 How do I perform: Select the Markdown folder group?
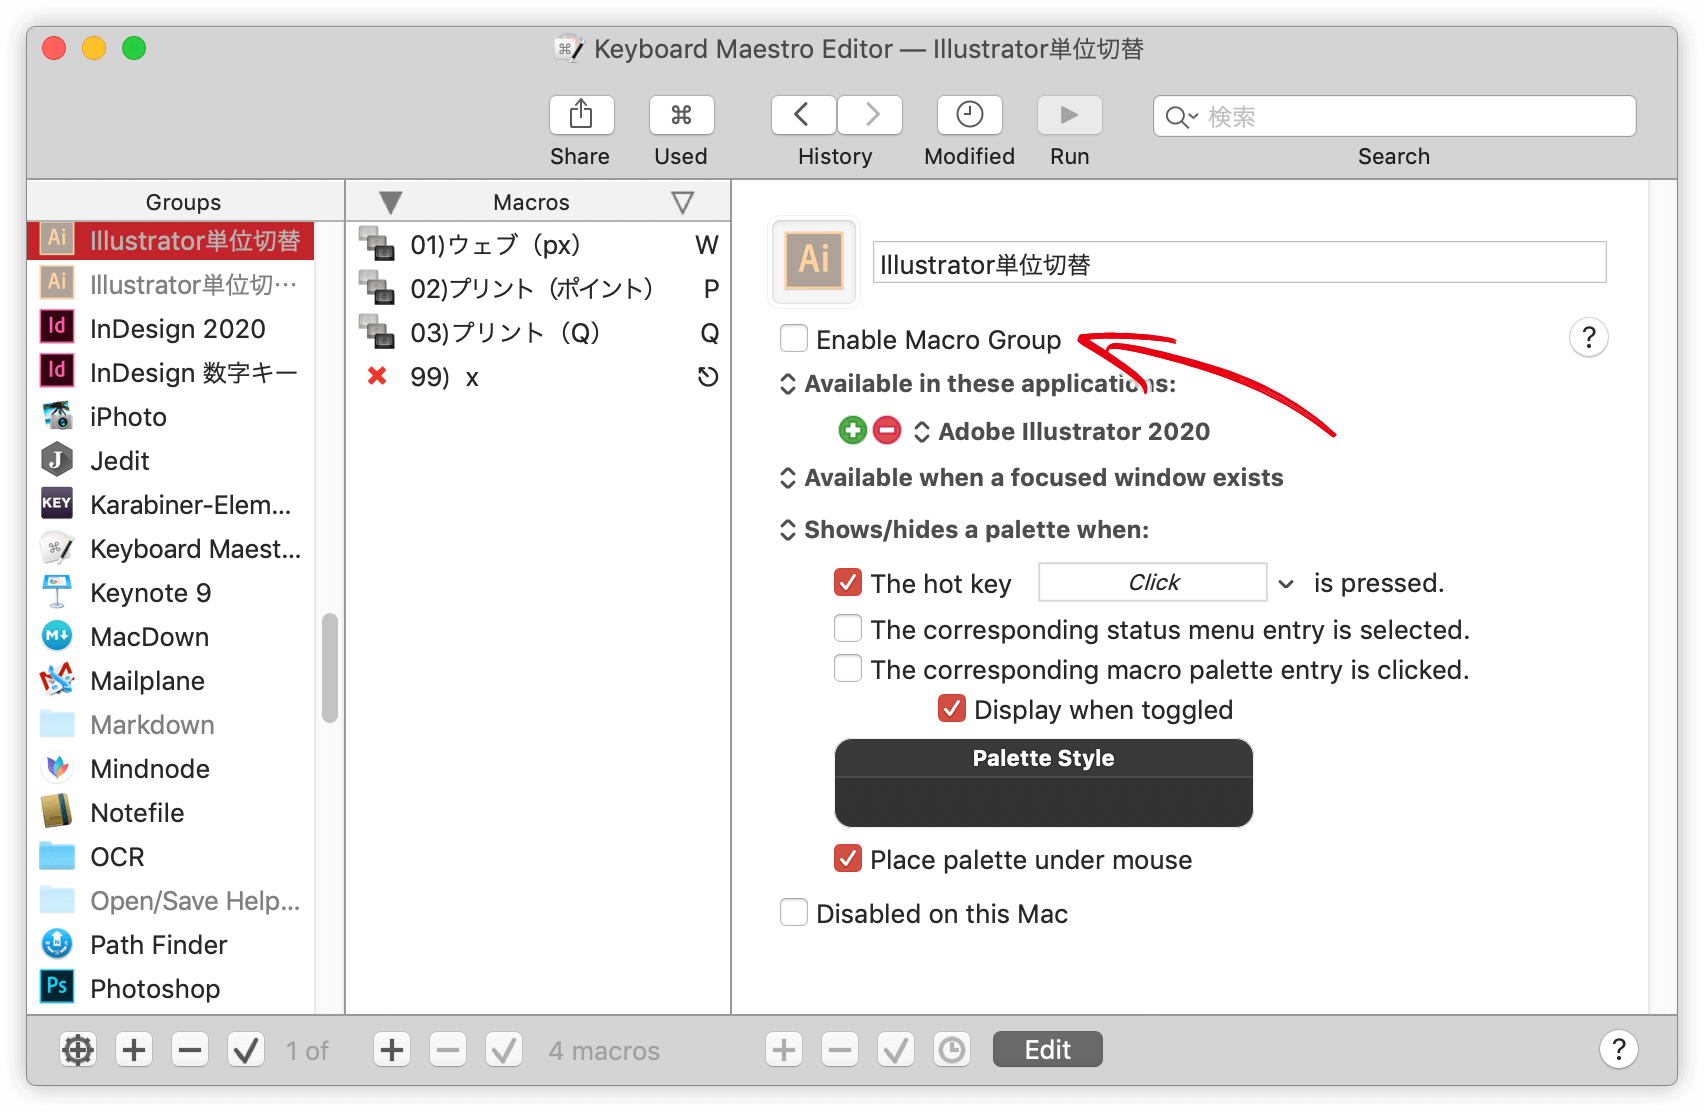pyautogui.click(x=171, y=724)
